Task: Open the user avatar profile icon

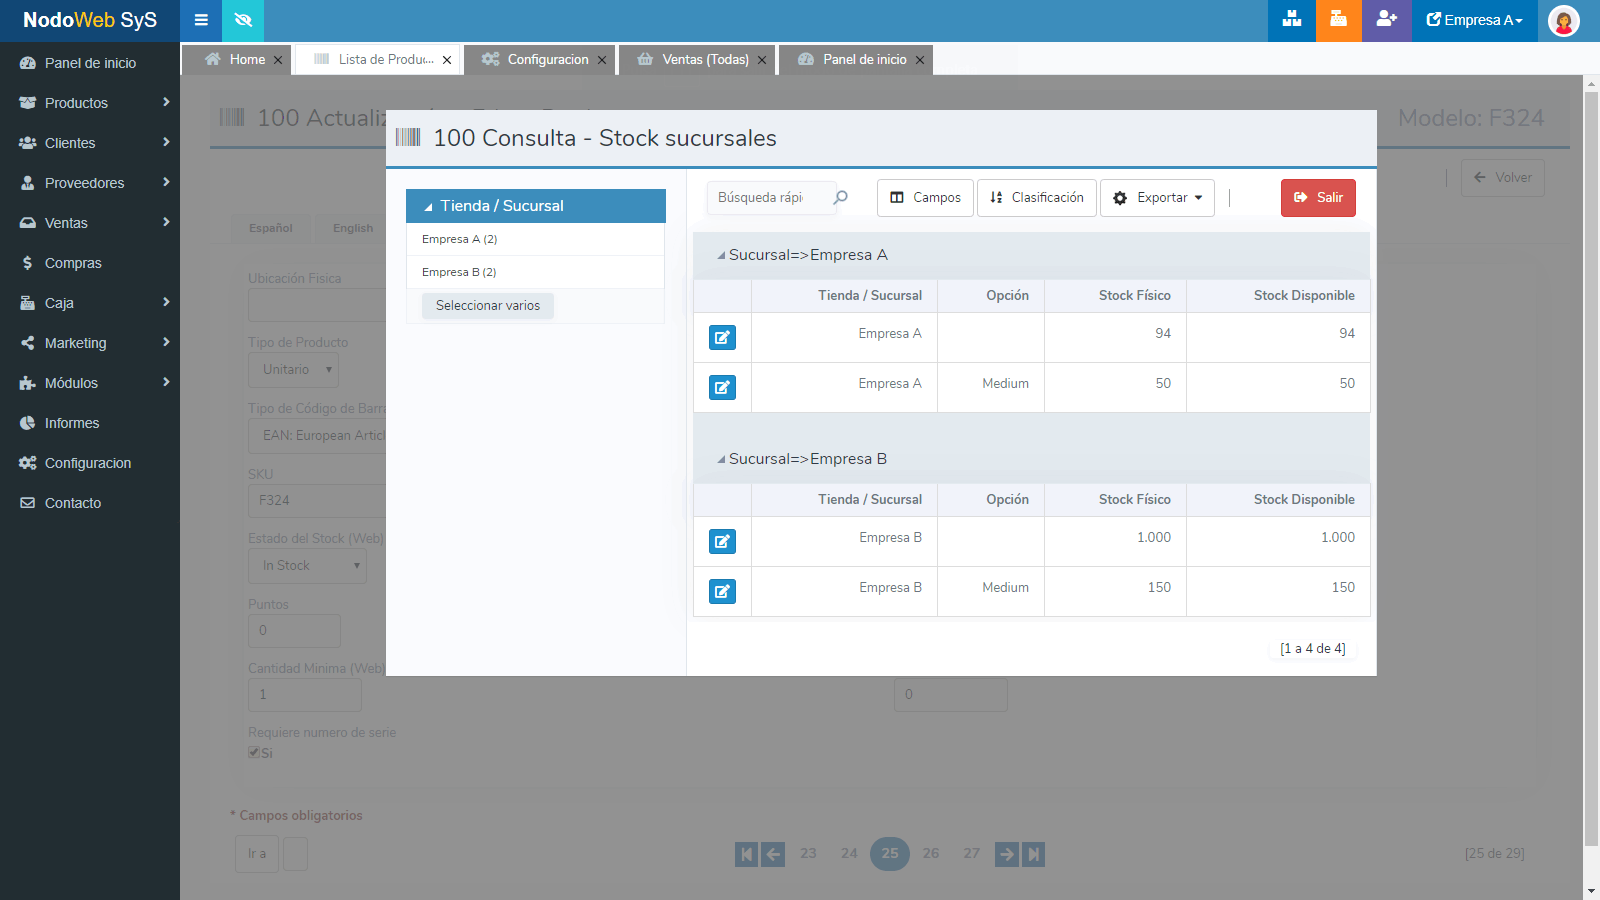Action: (x=1563, y=20)
